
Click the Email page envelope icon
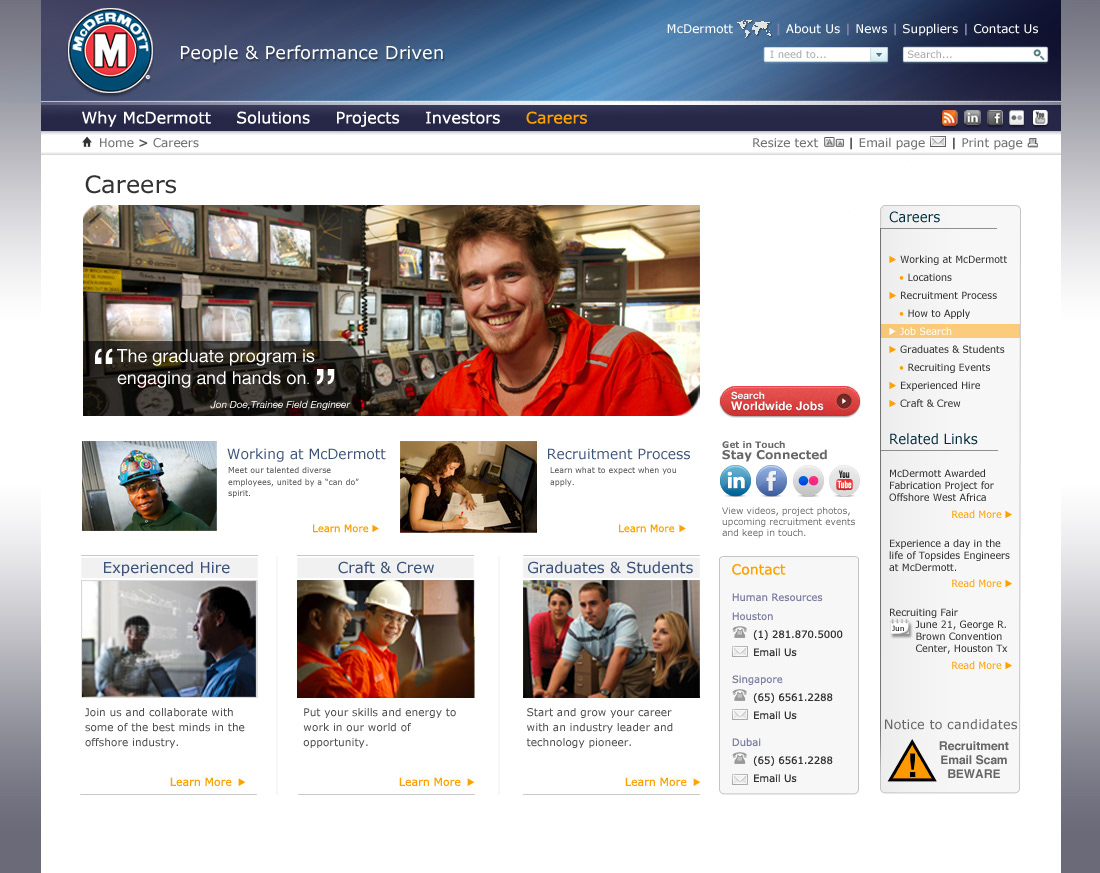937,143
